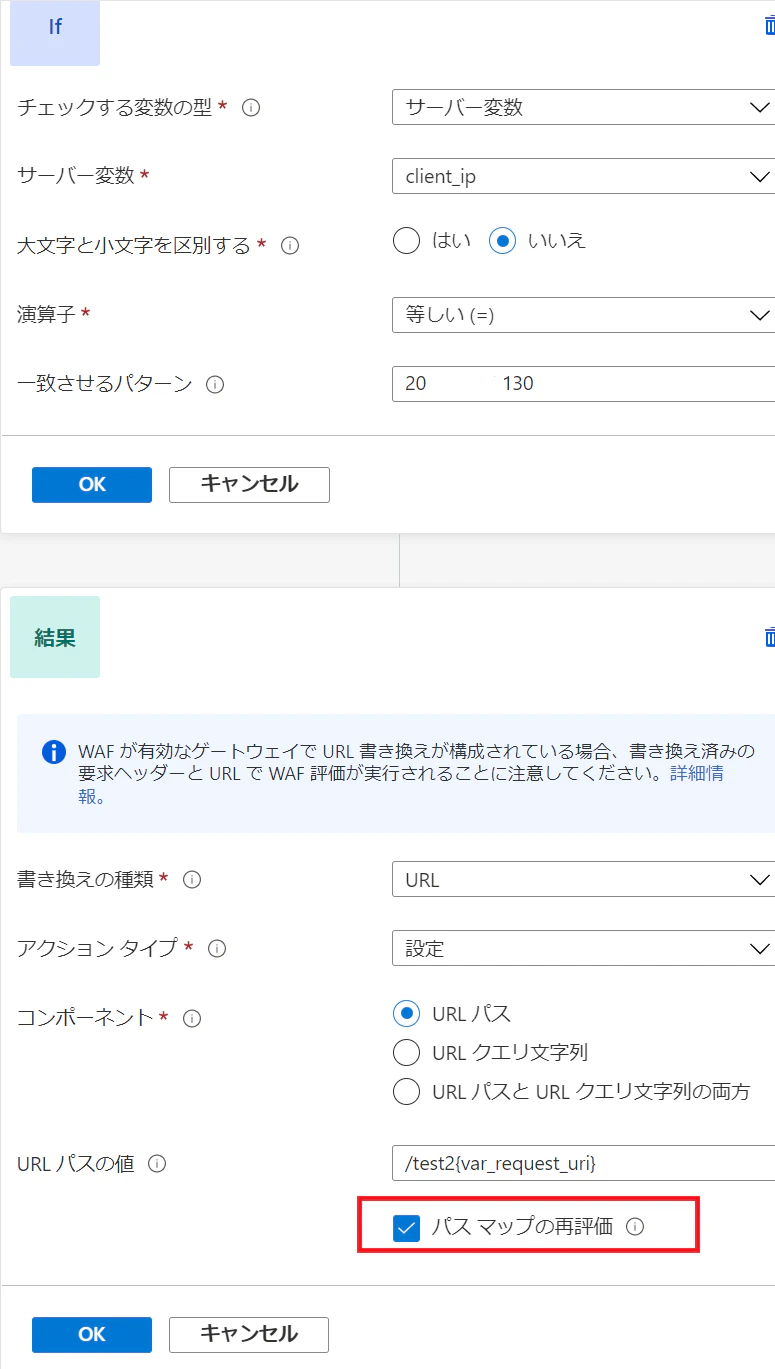The width and height of the screenshot is (775, 1369).
Task: Select はい for case sensitivity
Action: [x=406, y=241]
